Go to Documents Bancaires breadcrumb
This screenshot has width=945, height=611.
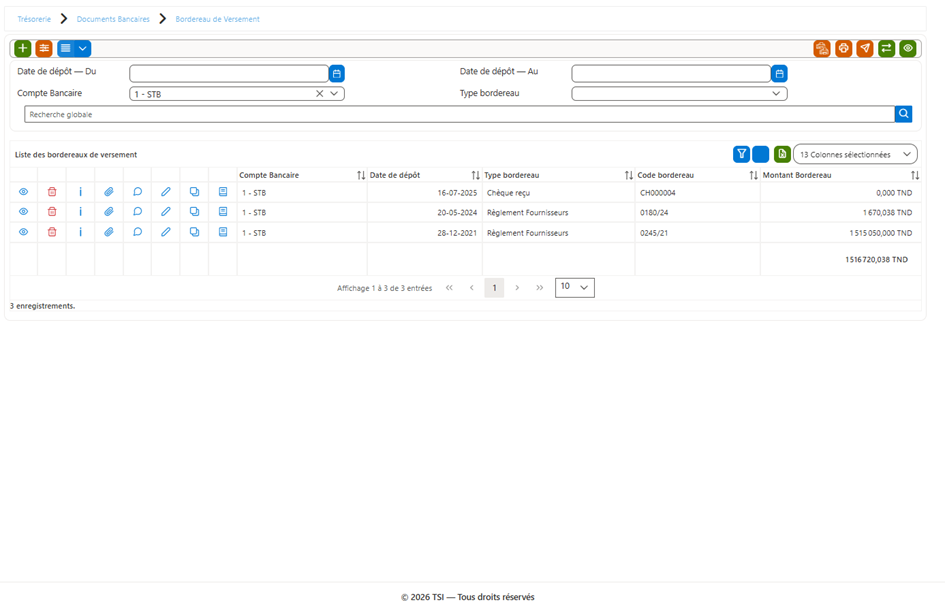click(x=113, y=19)
